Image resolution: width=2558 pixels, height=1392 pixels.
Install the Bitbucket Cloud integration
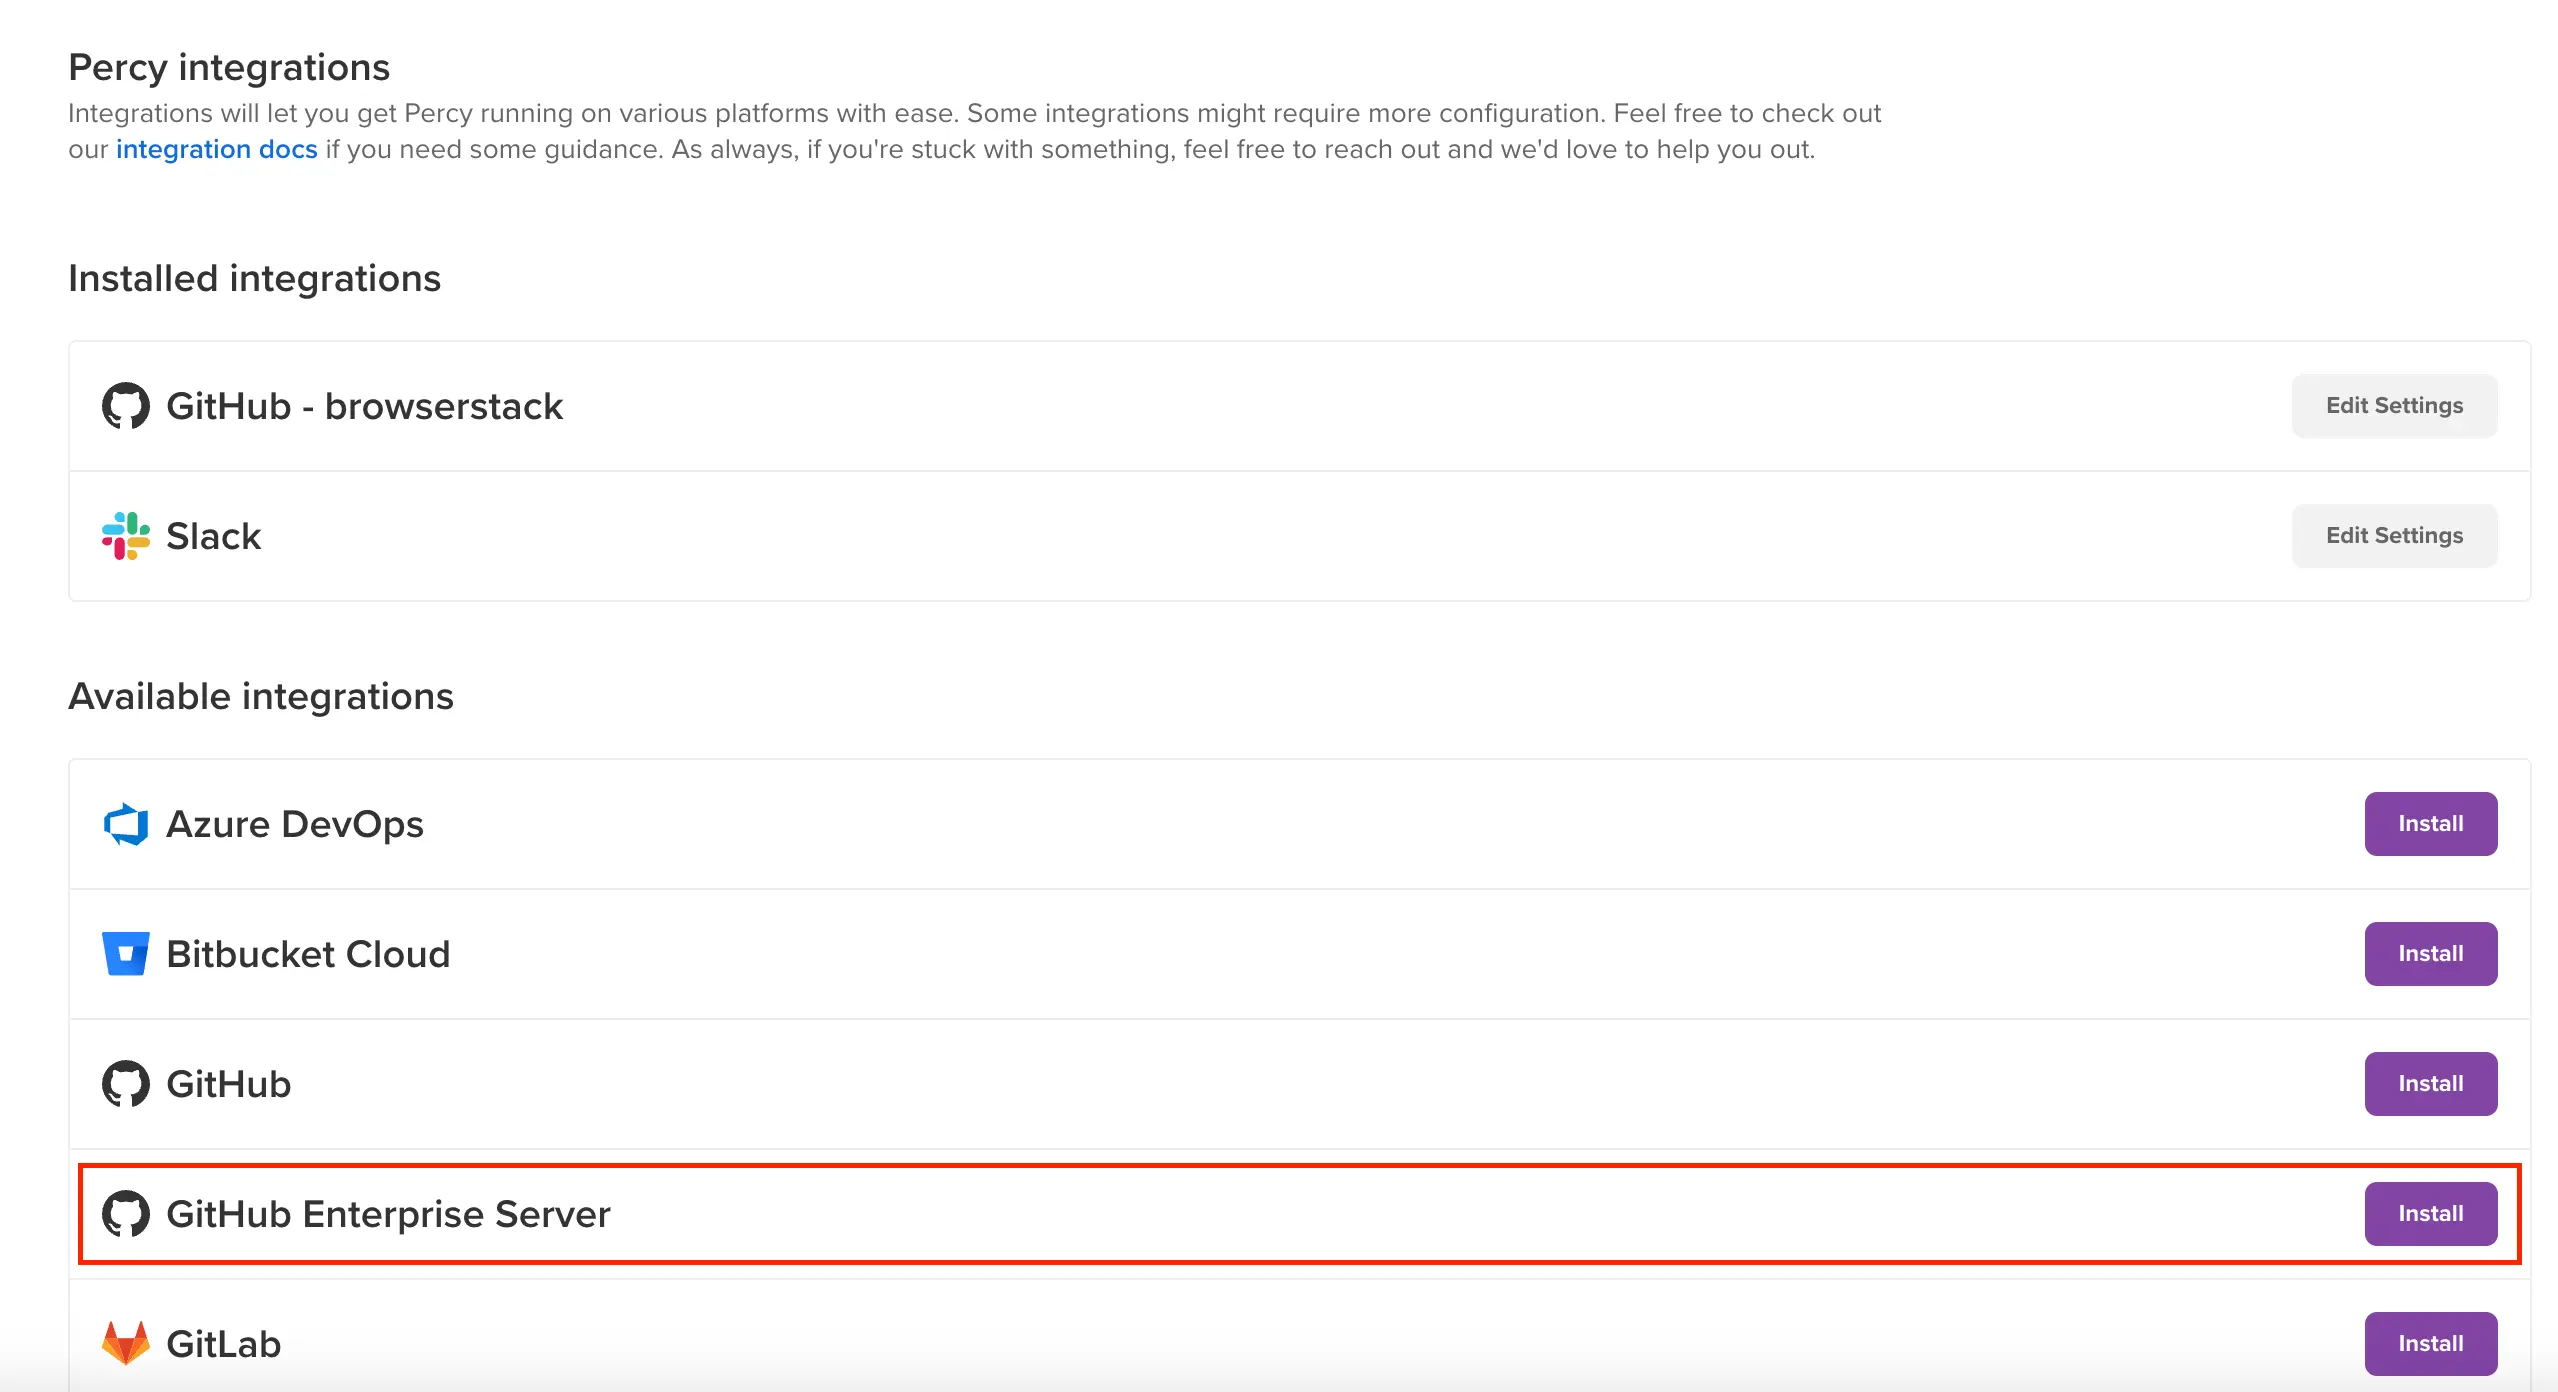pos(2430,954)
